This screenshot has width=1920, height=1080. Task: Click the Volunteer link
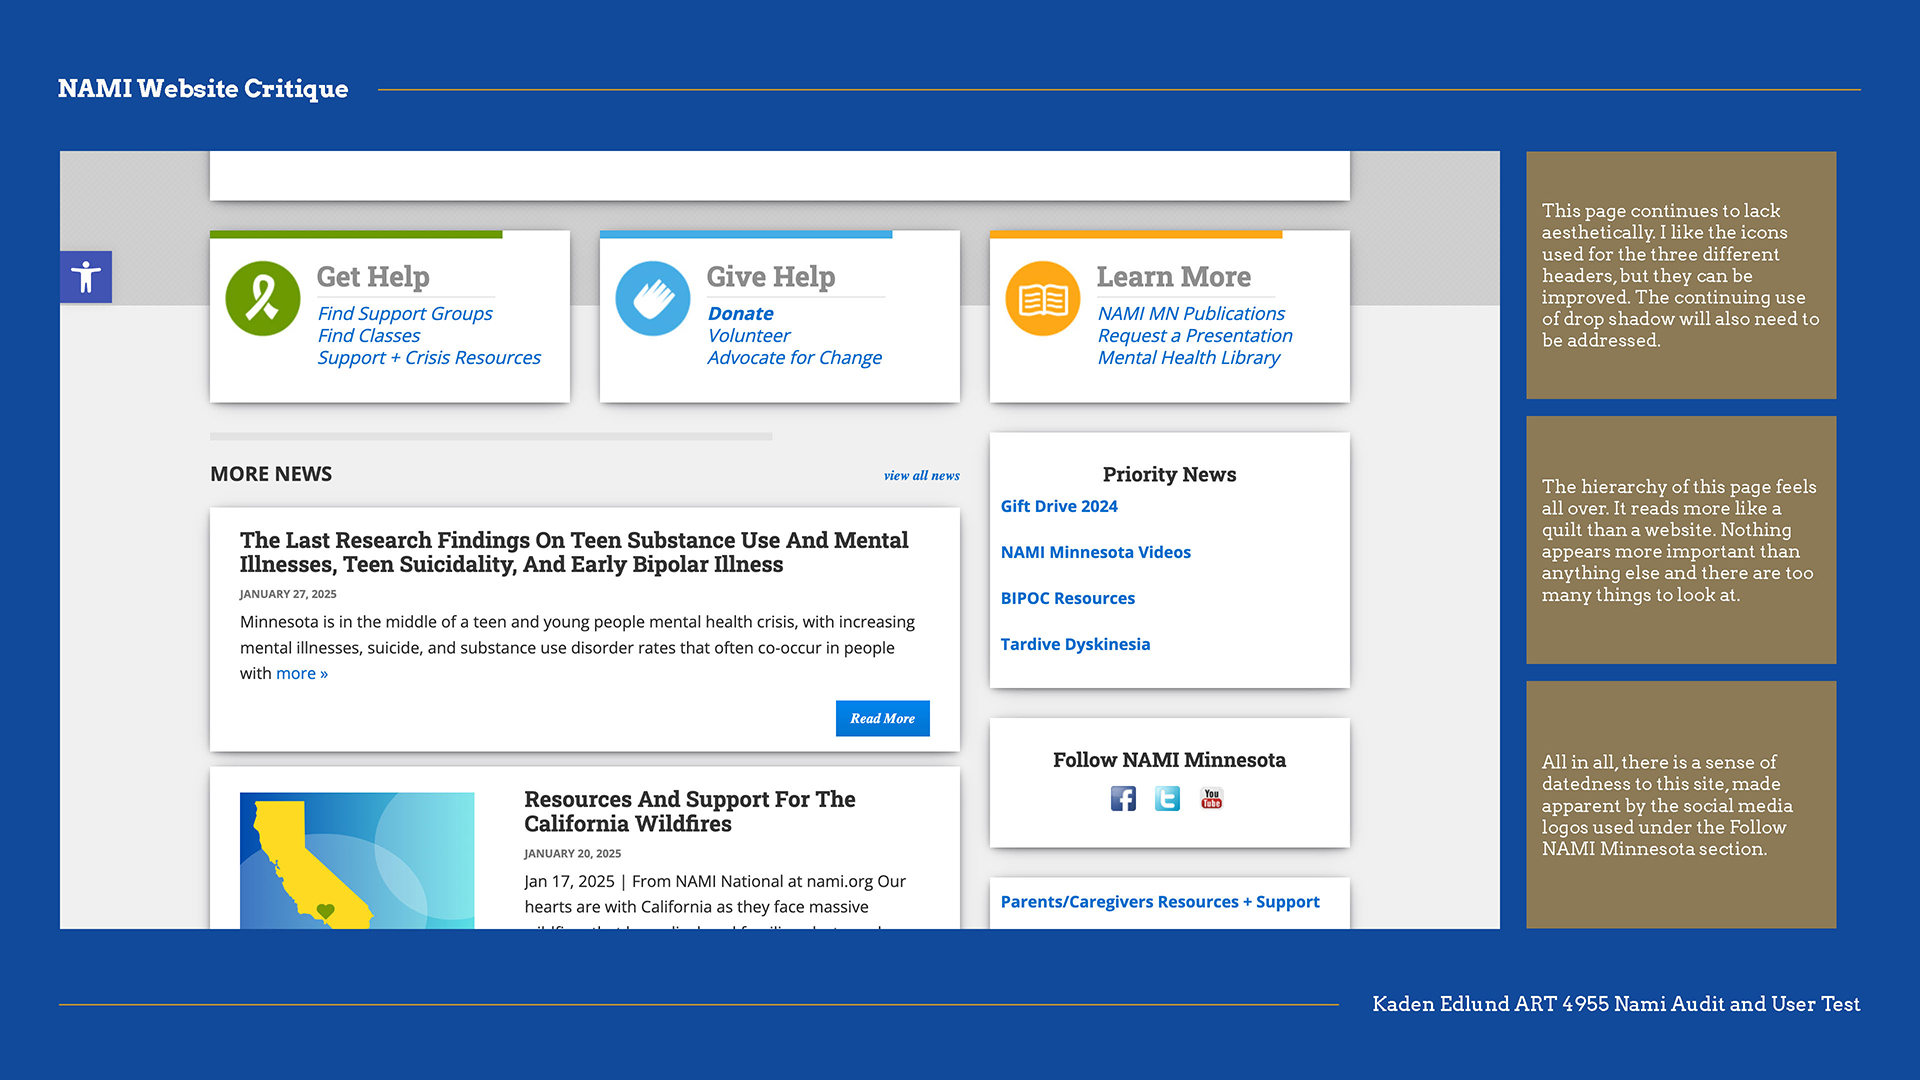tap(749, 335)
